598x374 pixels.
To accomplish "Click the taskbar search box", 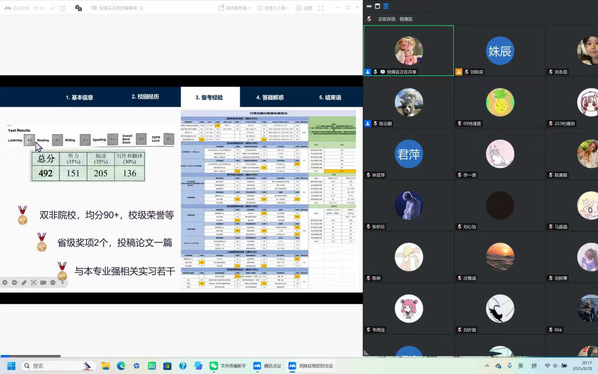I will tap(57, 366).
